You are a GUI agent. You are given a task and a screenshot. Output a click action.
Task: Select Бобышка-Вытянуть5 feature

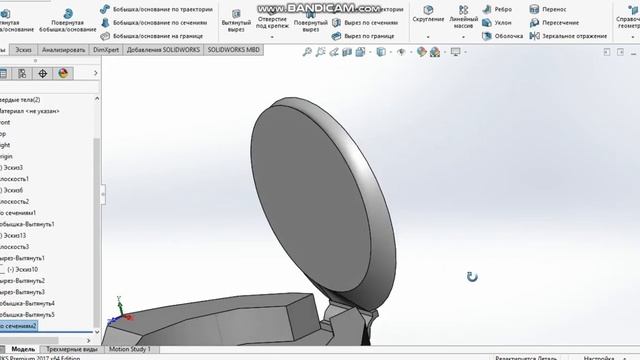point(27,315)
